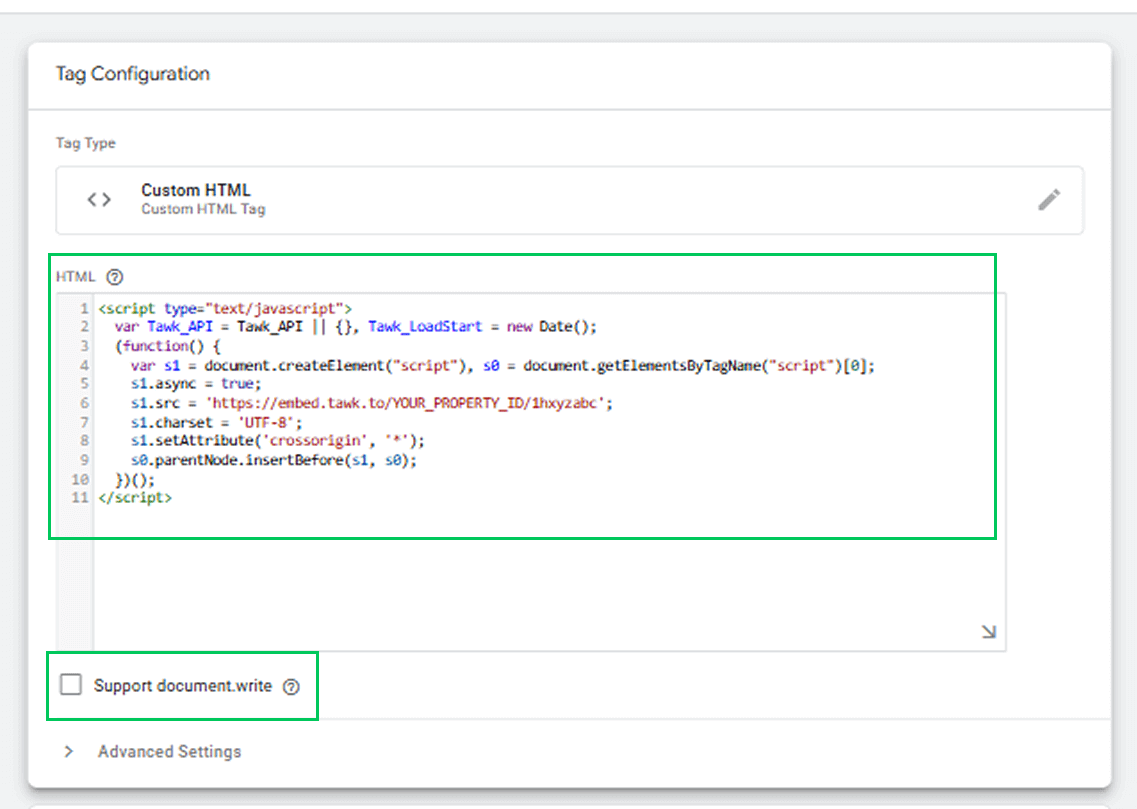
Task: Open the help icon next to HTML label
Action: [115, 277]
